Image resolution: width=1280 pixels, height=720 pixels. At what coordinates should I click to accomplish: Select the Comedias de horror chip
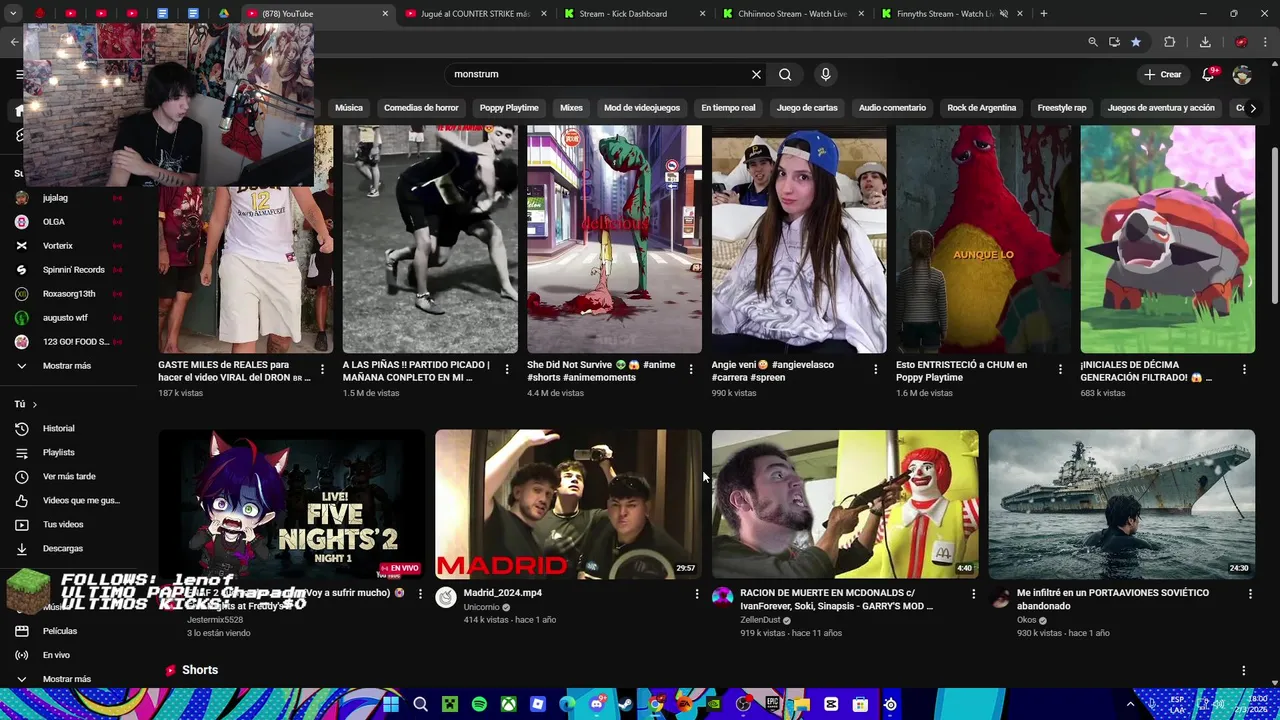pos(421,108)
